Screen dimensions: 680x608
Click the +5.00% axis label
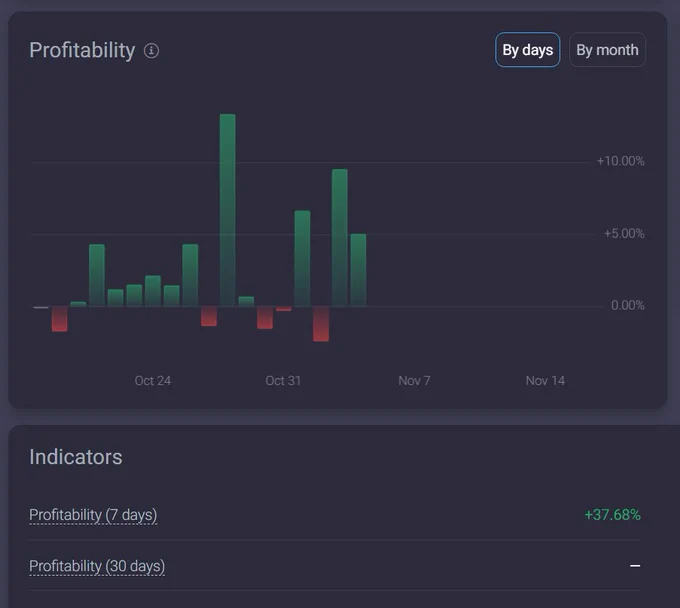tap(624, 234)
